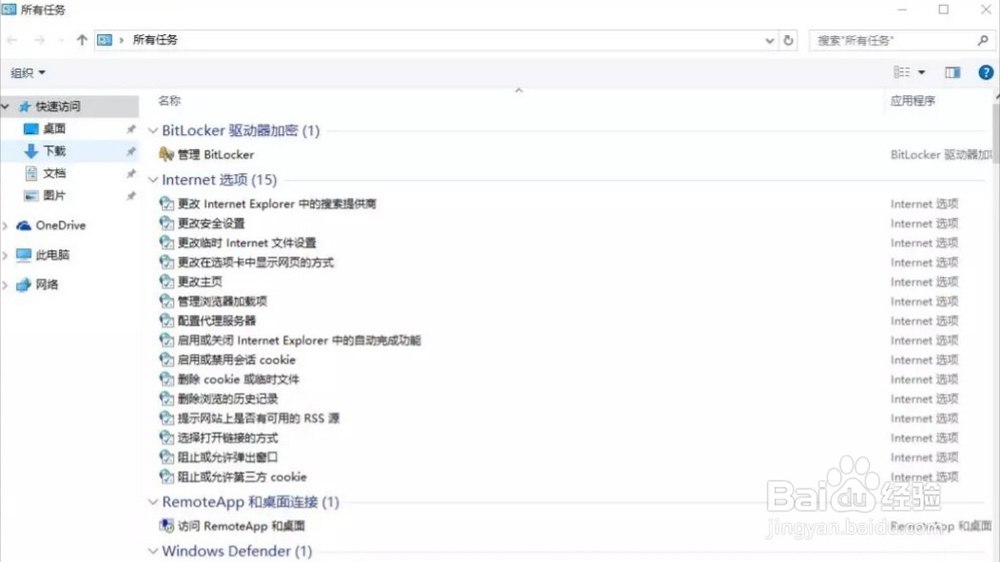The height and width of the screenshot is (562, 1000).
Task: Click the search magnifier icon
Action: pyautogui.click(x=983, y=40)
